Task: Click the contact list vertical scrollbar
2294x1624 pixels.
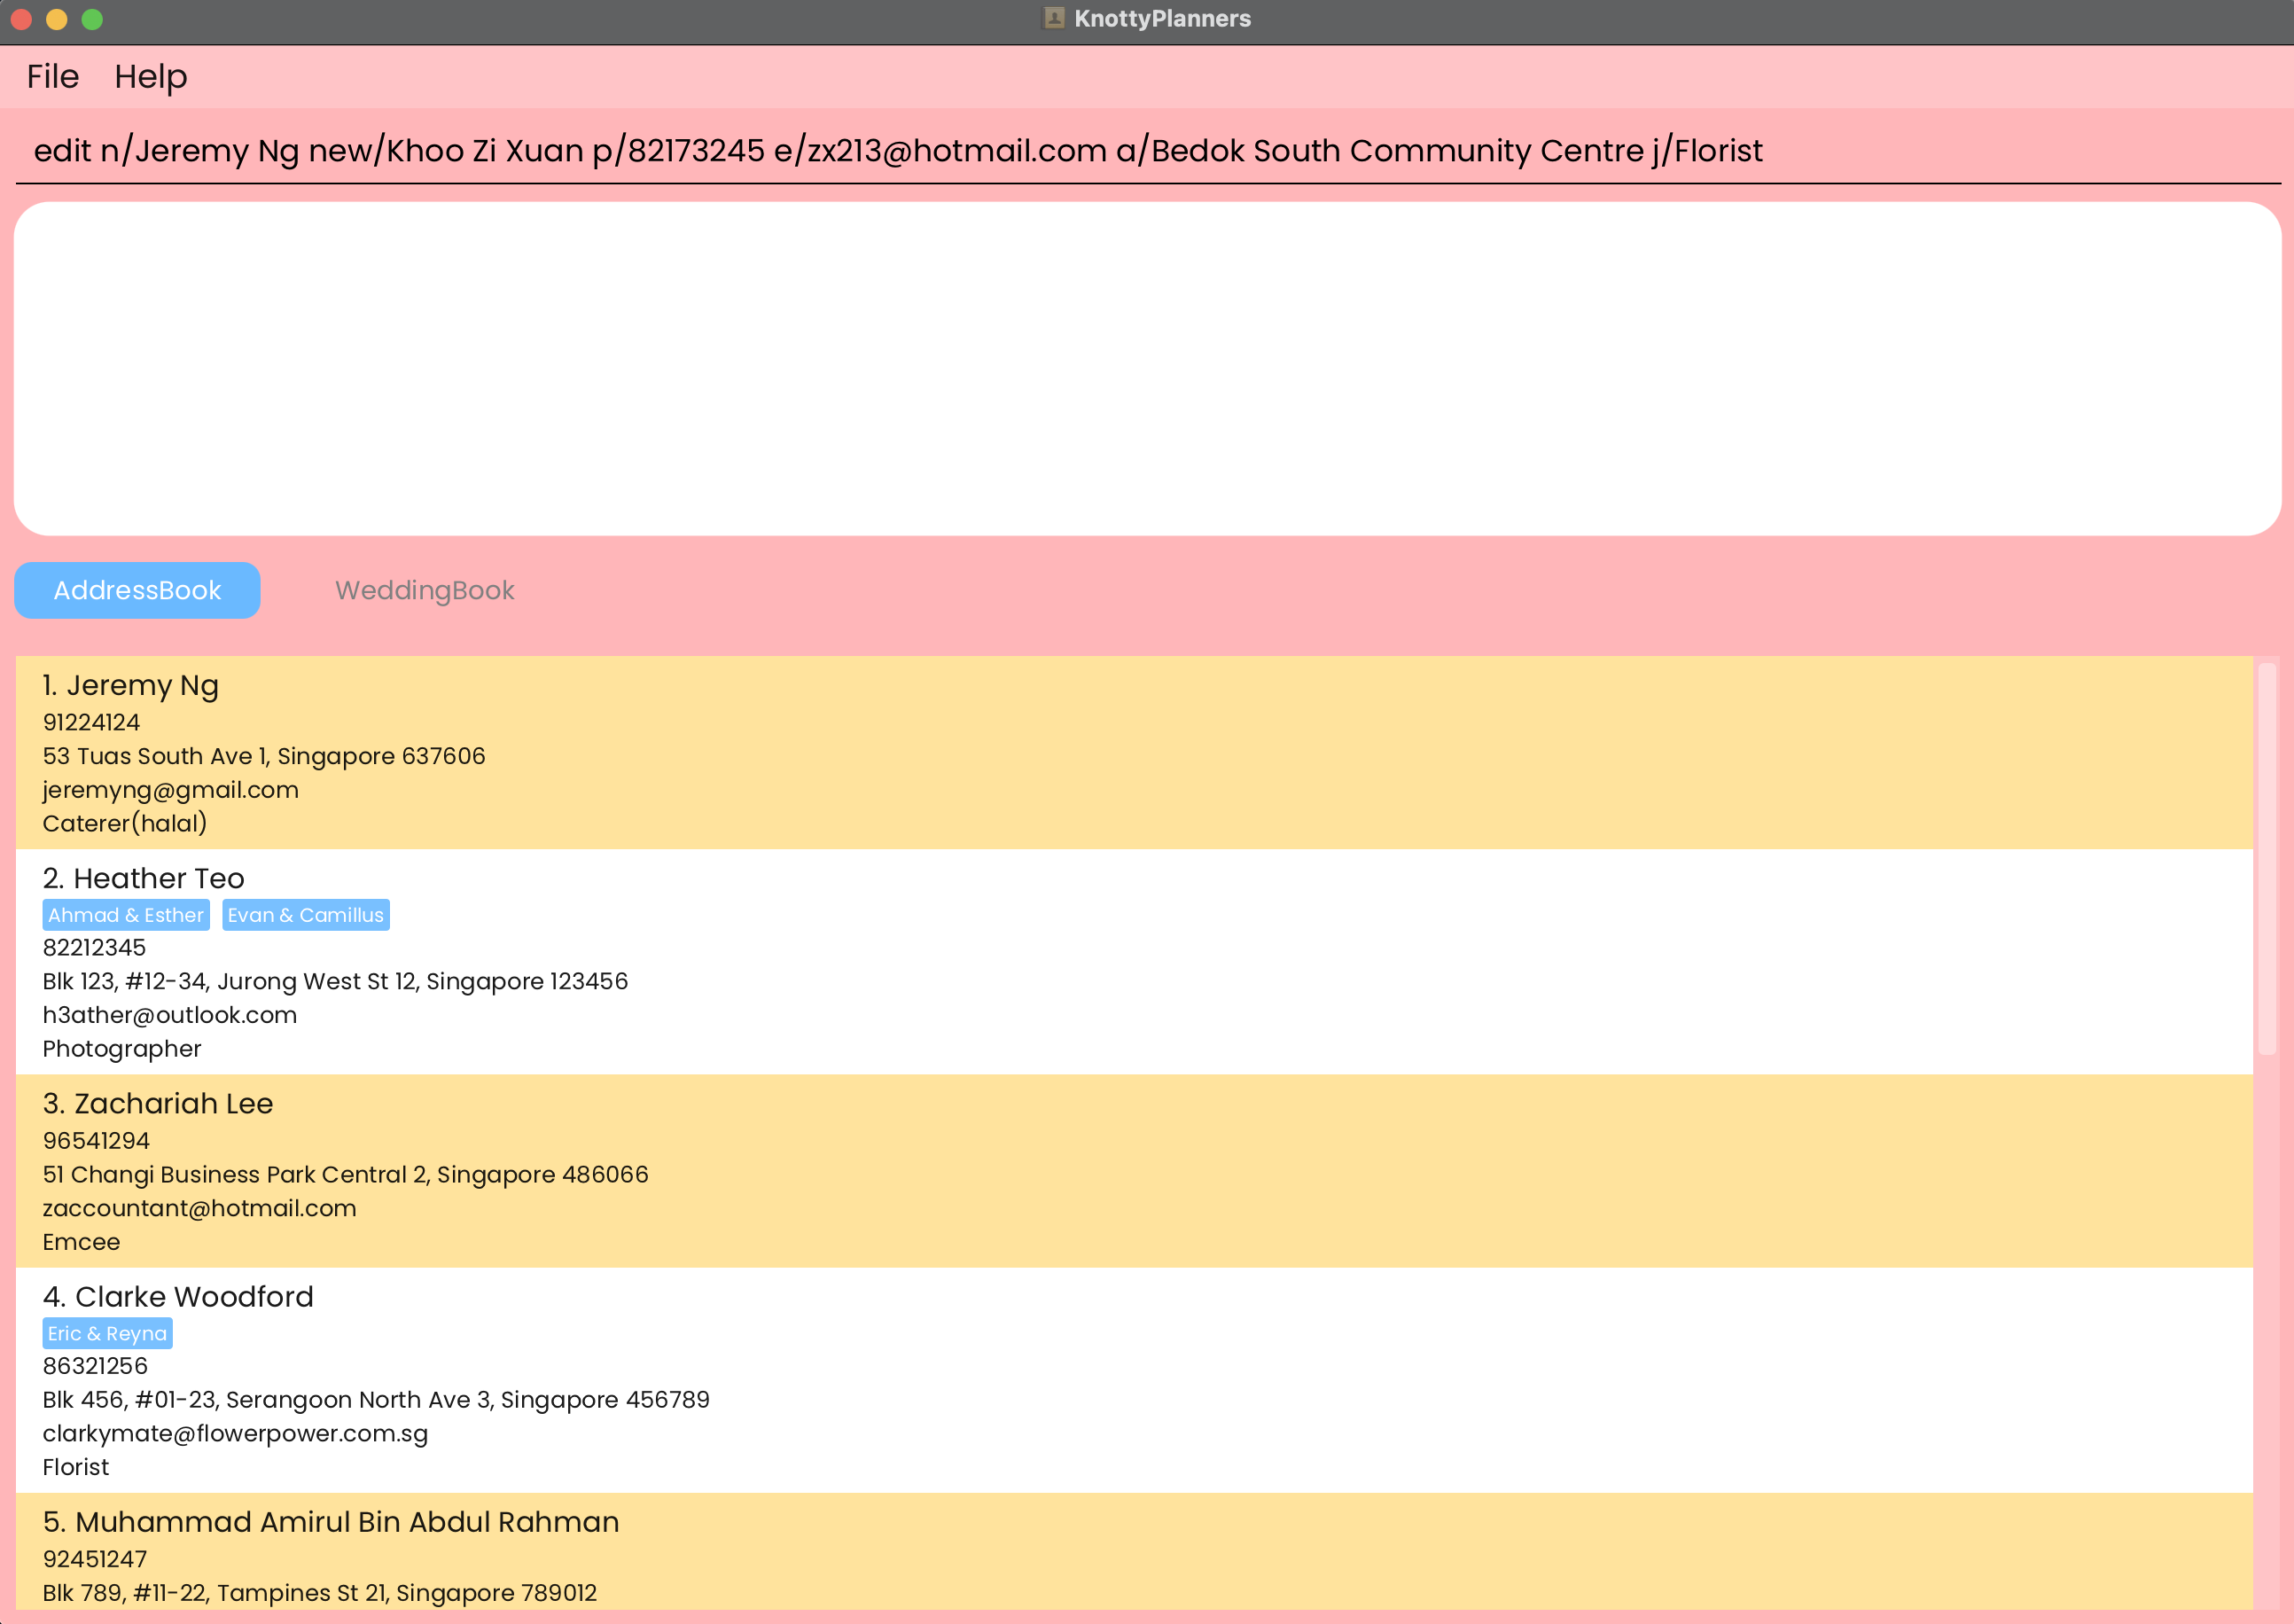Action: pyautogui.click(x=2266, y=860)
